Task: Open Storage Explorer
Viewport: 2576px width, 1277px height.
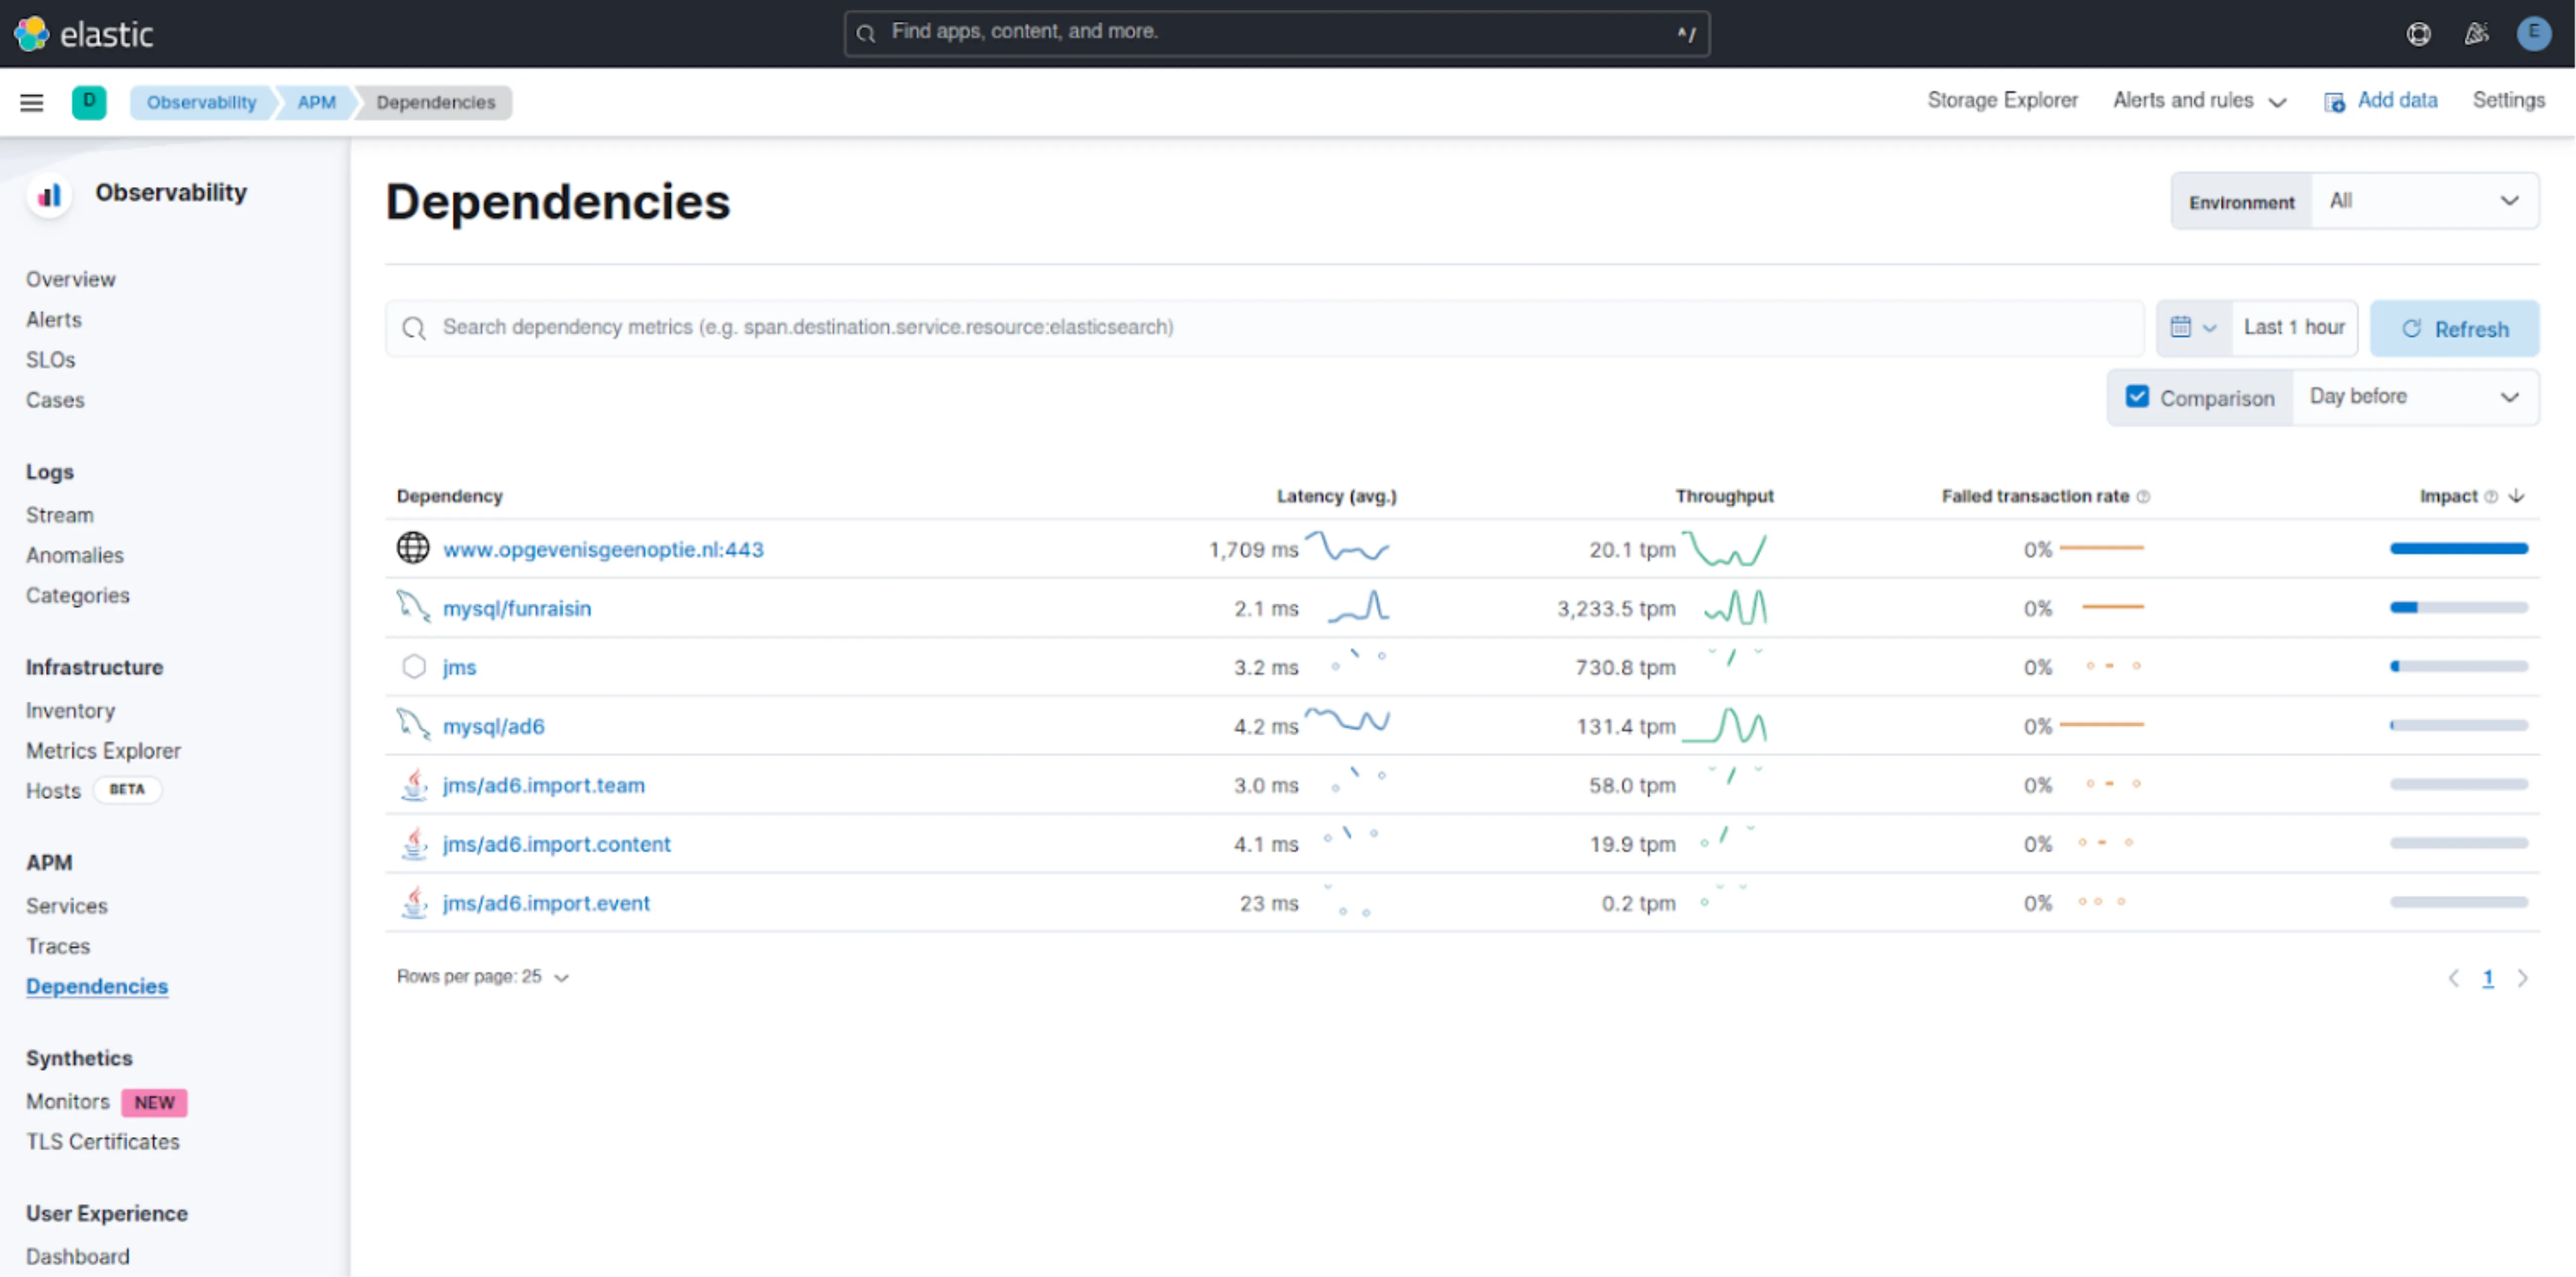Action: click(x=2002, y=100)
